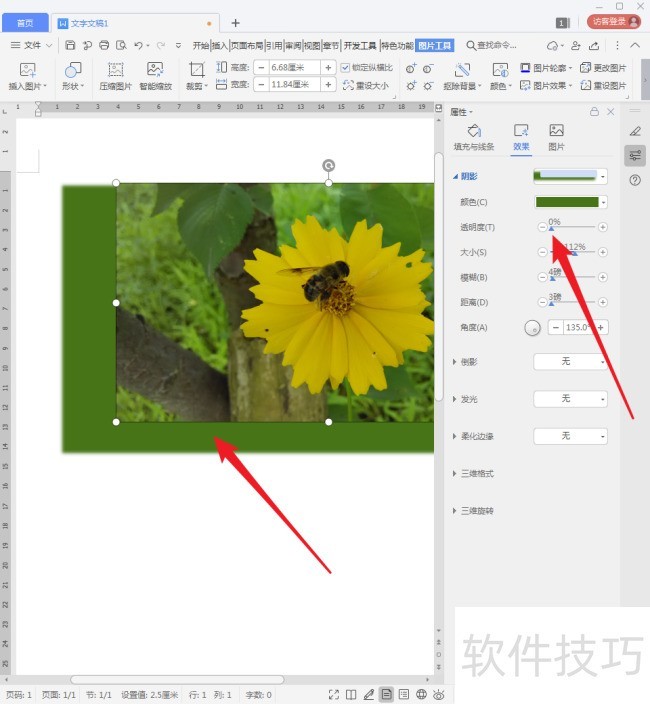The width and height of the screenshot is (650, 704).
Task: Switch to the Page Layout ribbon tab
Action: coord(247,45)
